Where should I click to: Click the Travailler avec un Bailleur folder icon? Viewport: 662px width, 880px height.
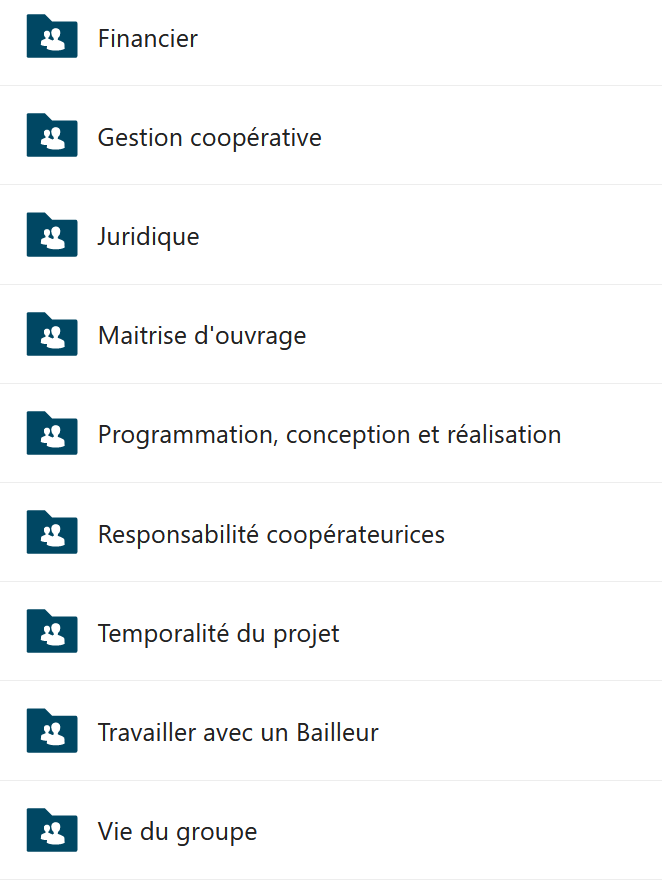click(52, 730)
